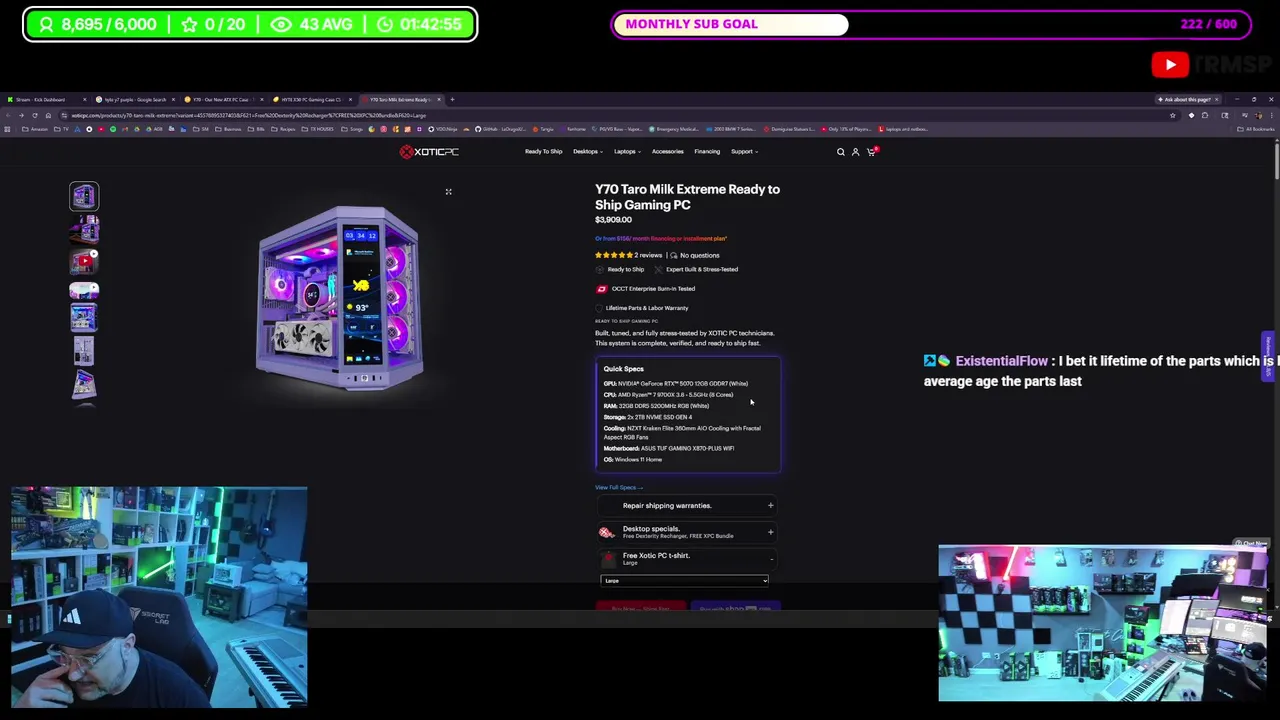Click the View Full Specs link
The image size is (1280, 720).
coord(619,487)
